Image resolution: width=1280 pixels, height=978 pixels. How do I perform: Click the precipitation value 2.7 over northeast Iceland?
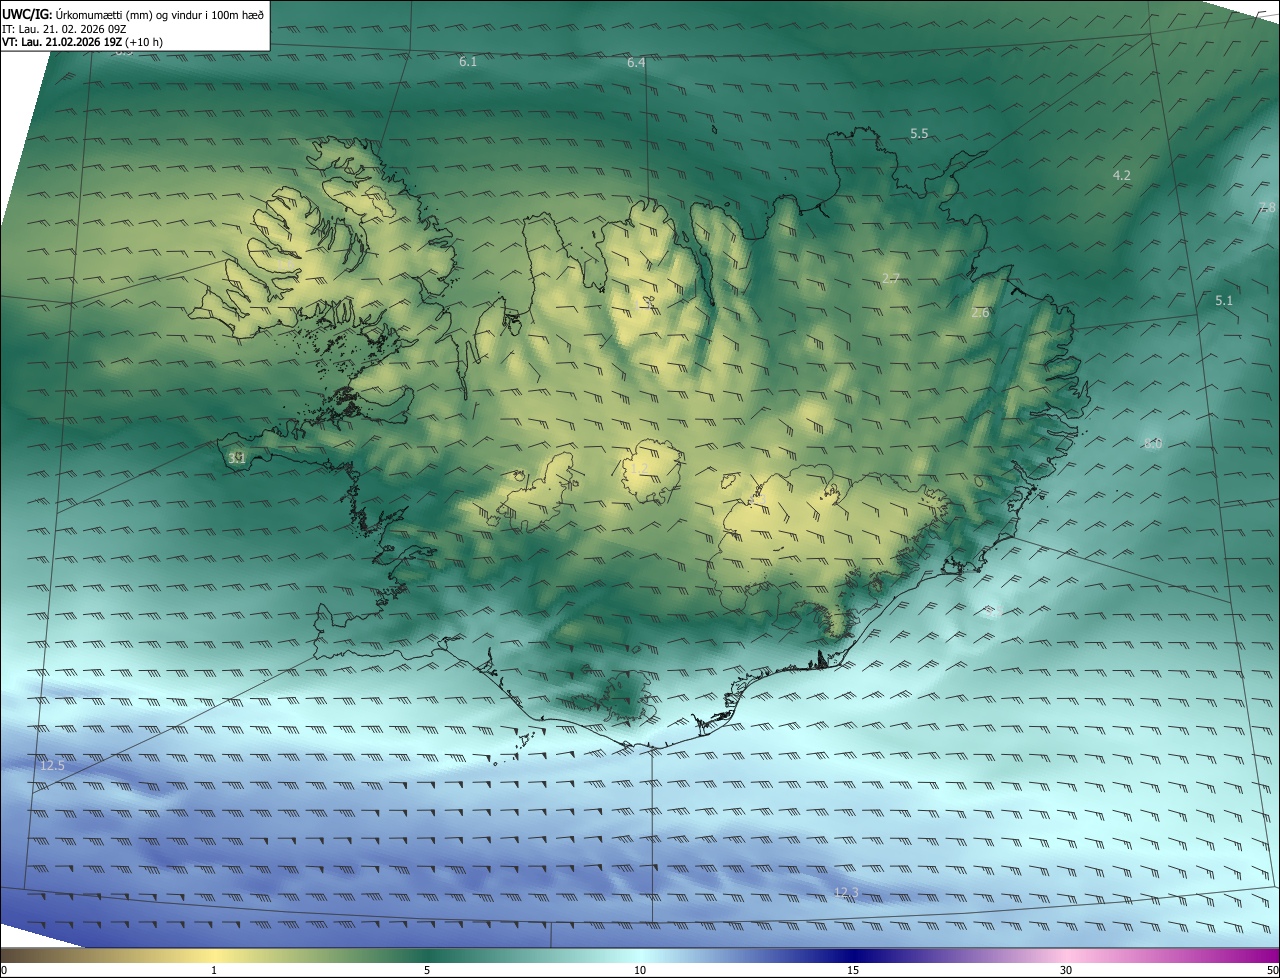891,278
